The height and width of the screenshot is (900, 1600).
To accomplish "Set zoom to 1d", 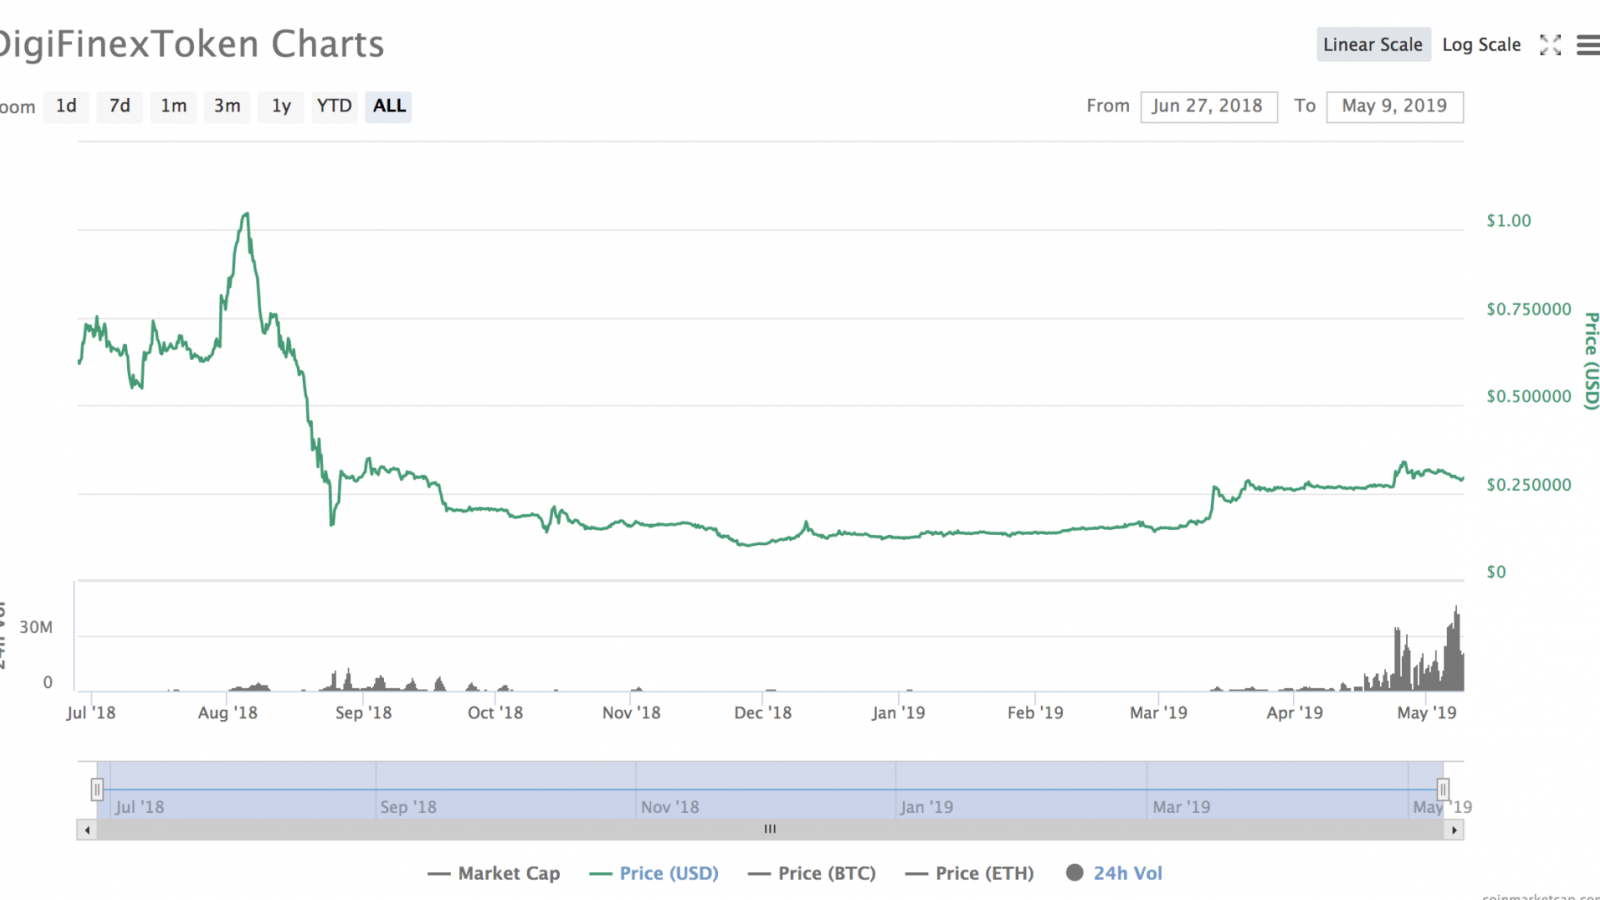I will [66, 106].
